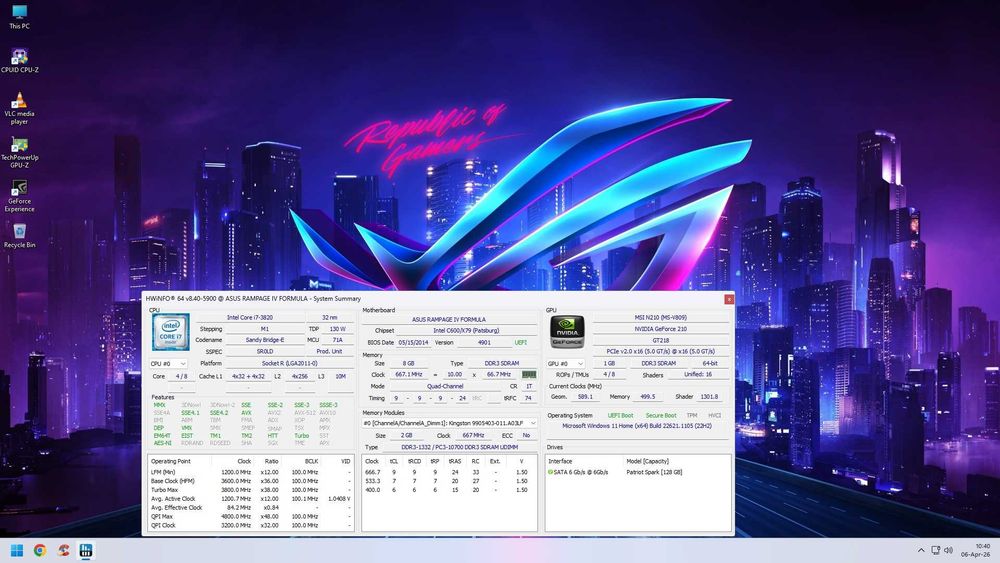This screenshot has width=1000, height=563.
Task: Close the HWiNFO System Summary window
Action: click(729, 298)
